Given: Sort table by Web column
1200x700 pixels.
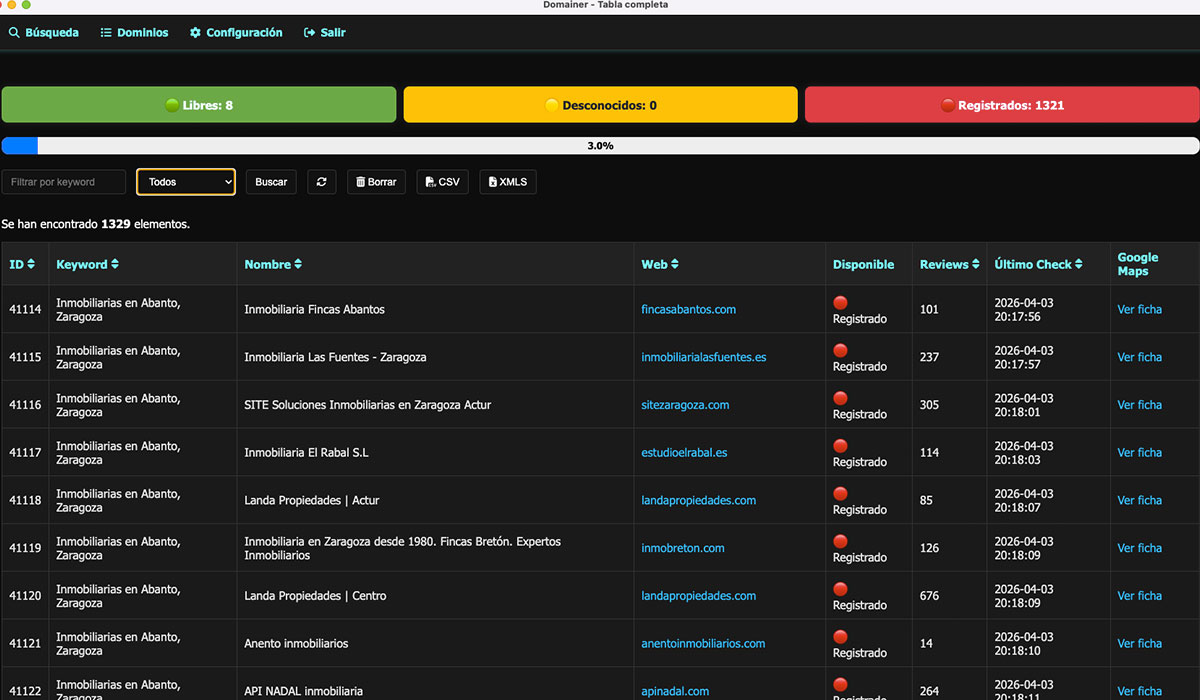Looking at the screenshot, I should click(660, 264).
